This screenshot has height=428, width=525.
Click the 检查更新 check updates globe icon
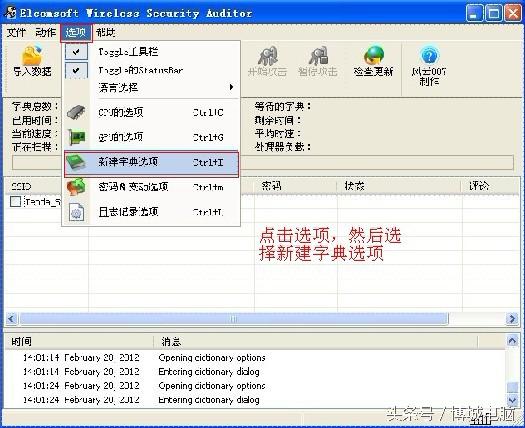click(x=374, y=55)
